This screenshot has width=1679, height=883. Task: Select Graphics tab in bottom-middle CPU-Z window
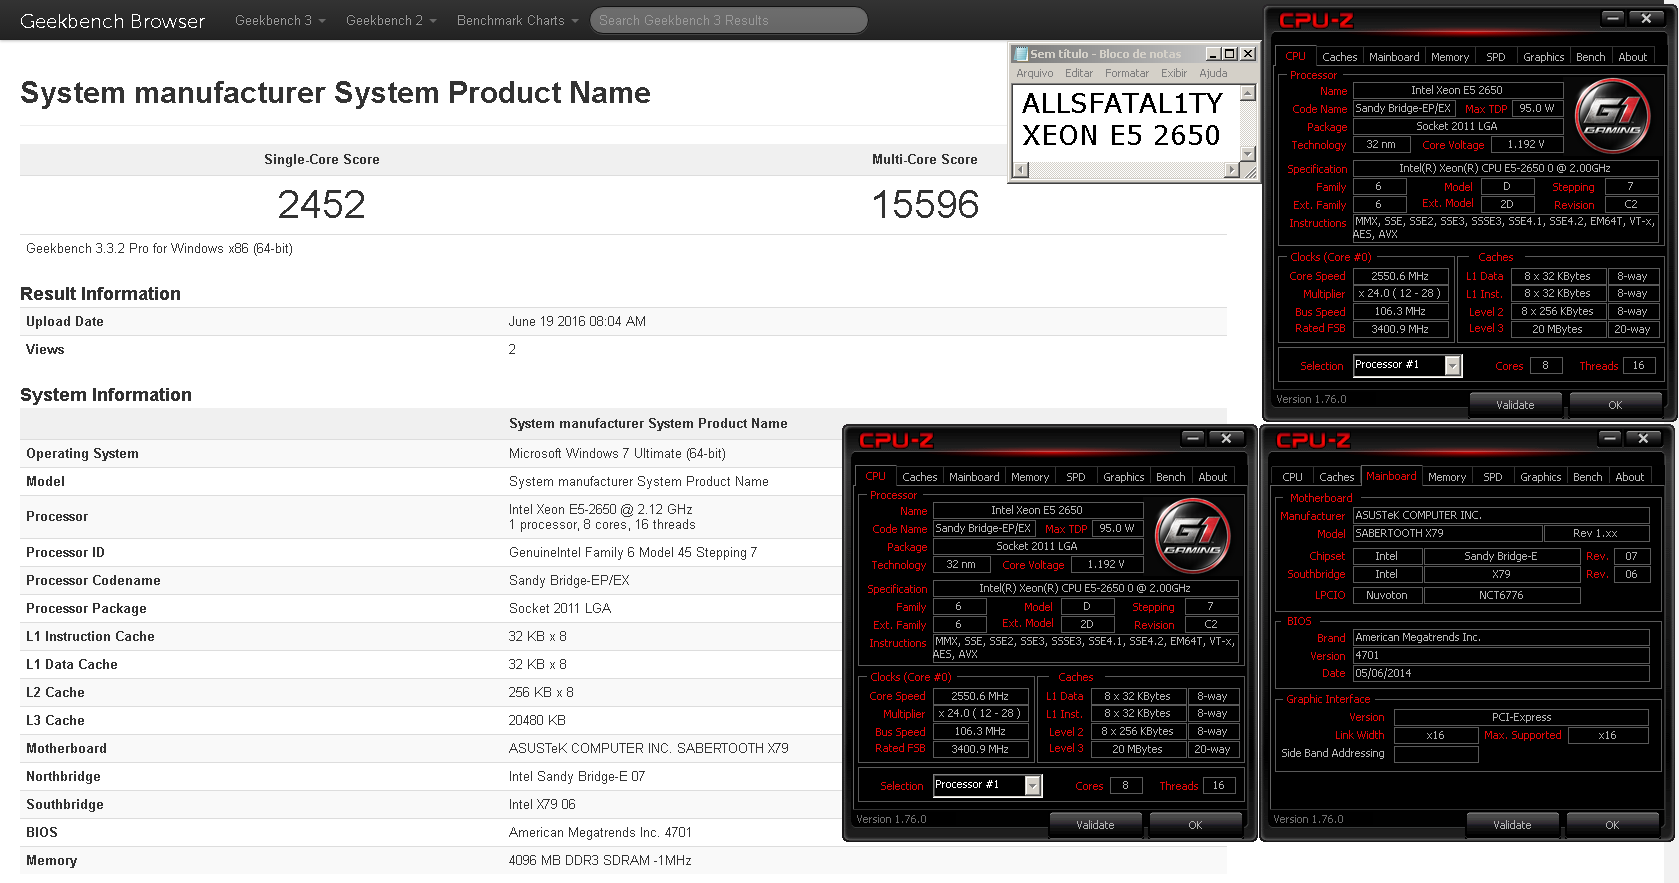click(x=1123, y=477)
